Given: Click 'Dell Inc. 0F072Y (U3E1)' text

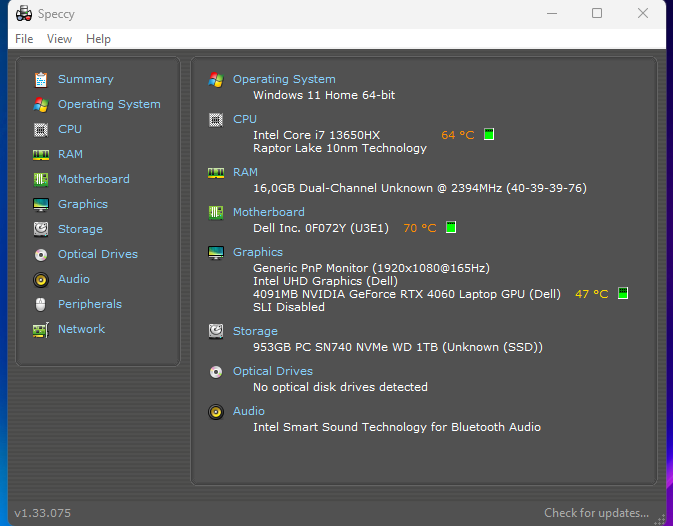Looking at the screenshot, I should (x=321, y=228).
